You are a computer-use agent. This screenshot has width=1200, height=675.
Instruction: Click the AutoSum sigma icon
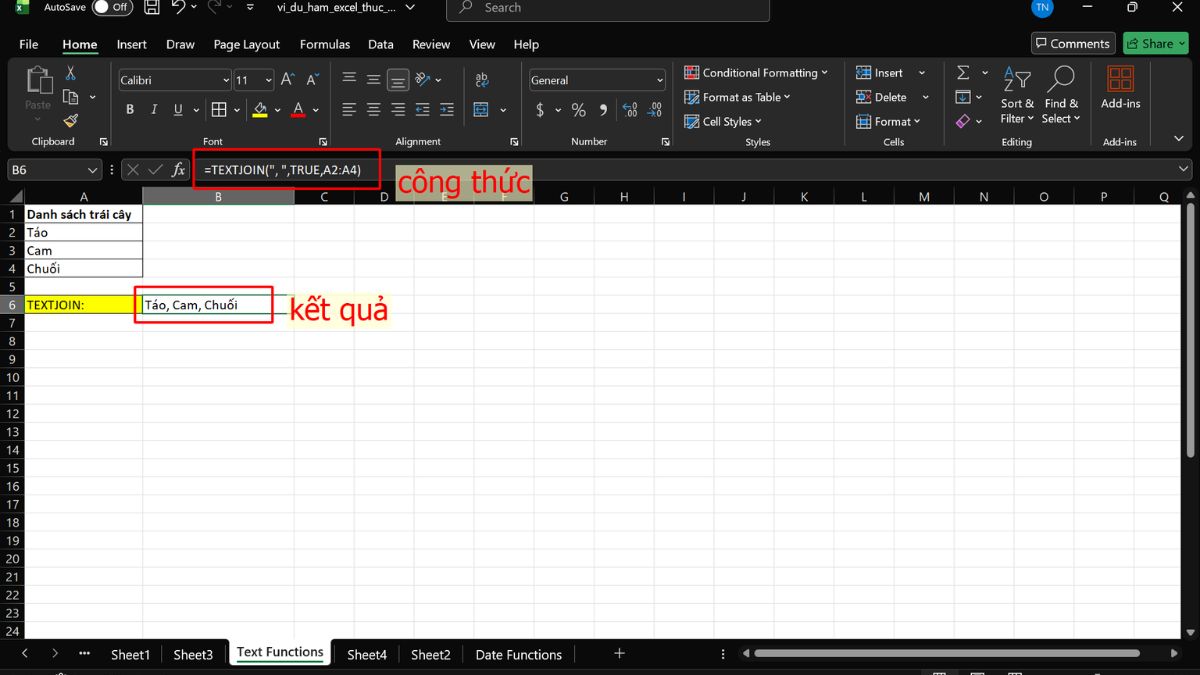pos(963,73)
